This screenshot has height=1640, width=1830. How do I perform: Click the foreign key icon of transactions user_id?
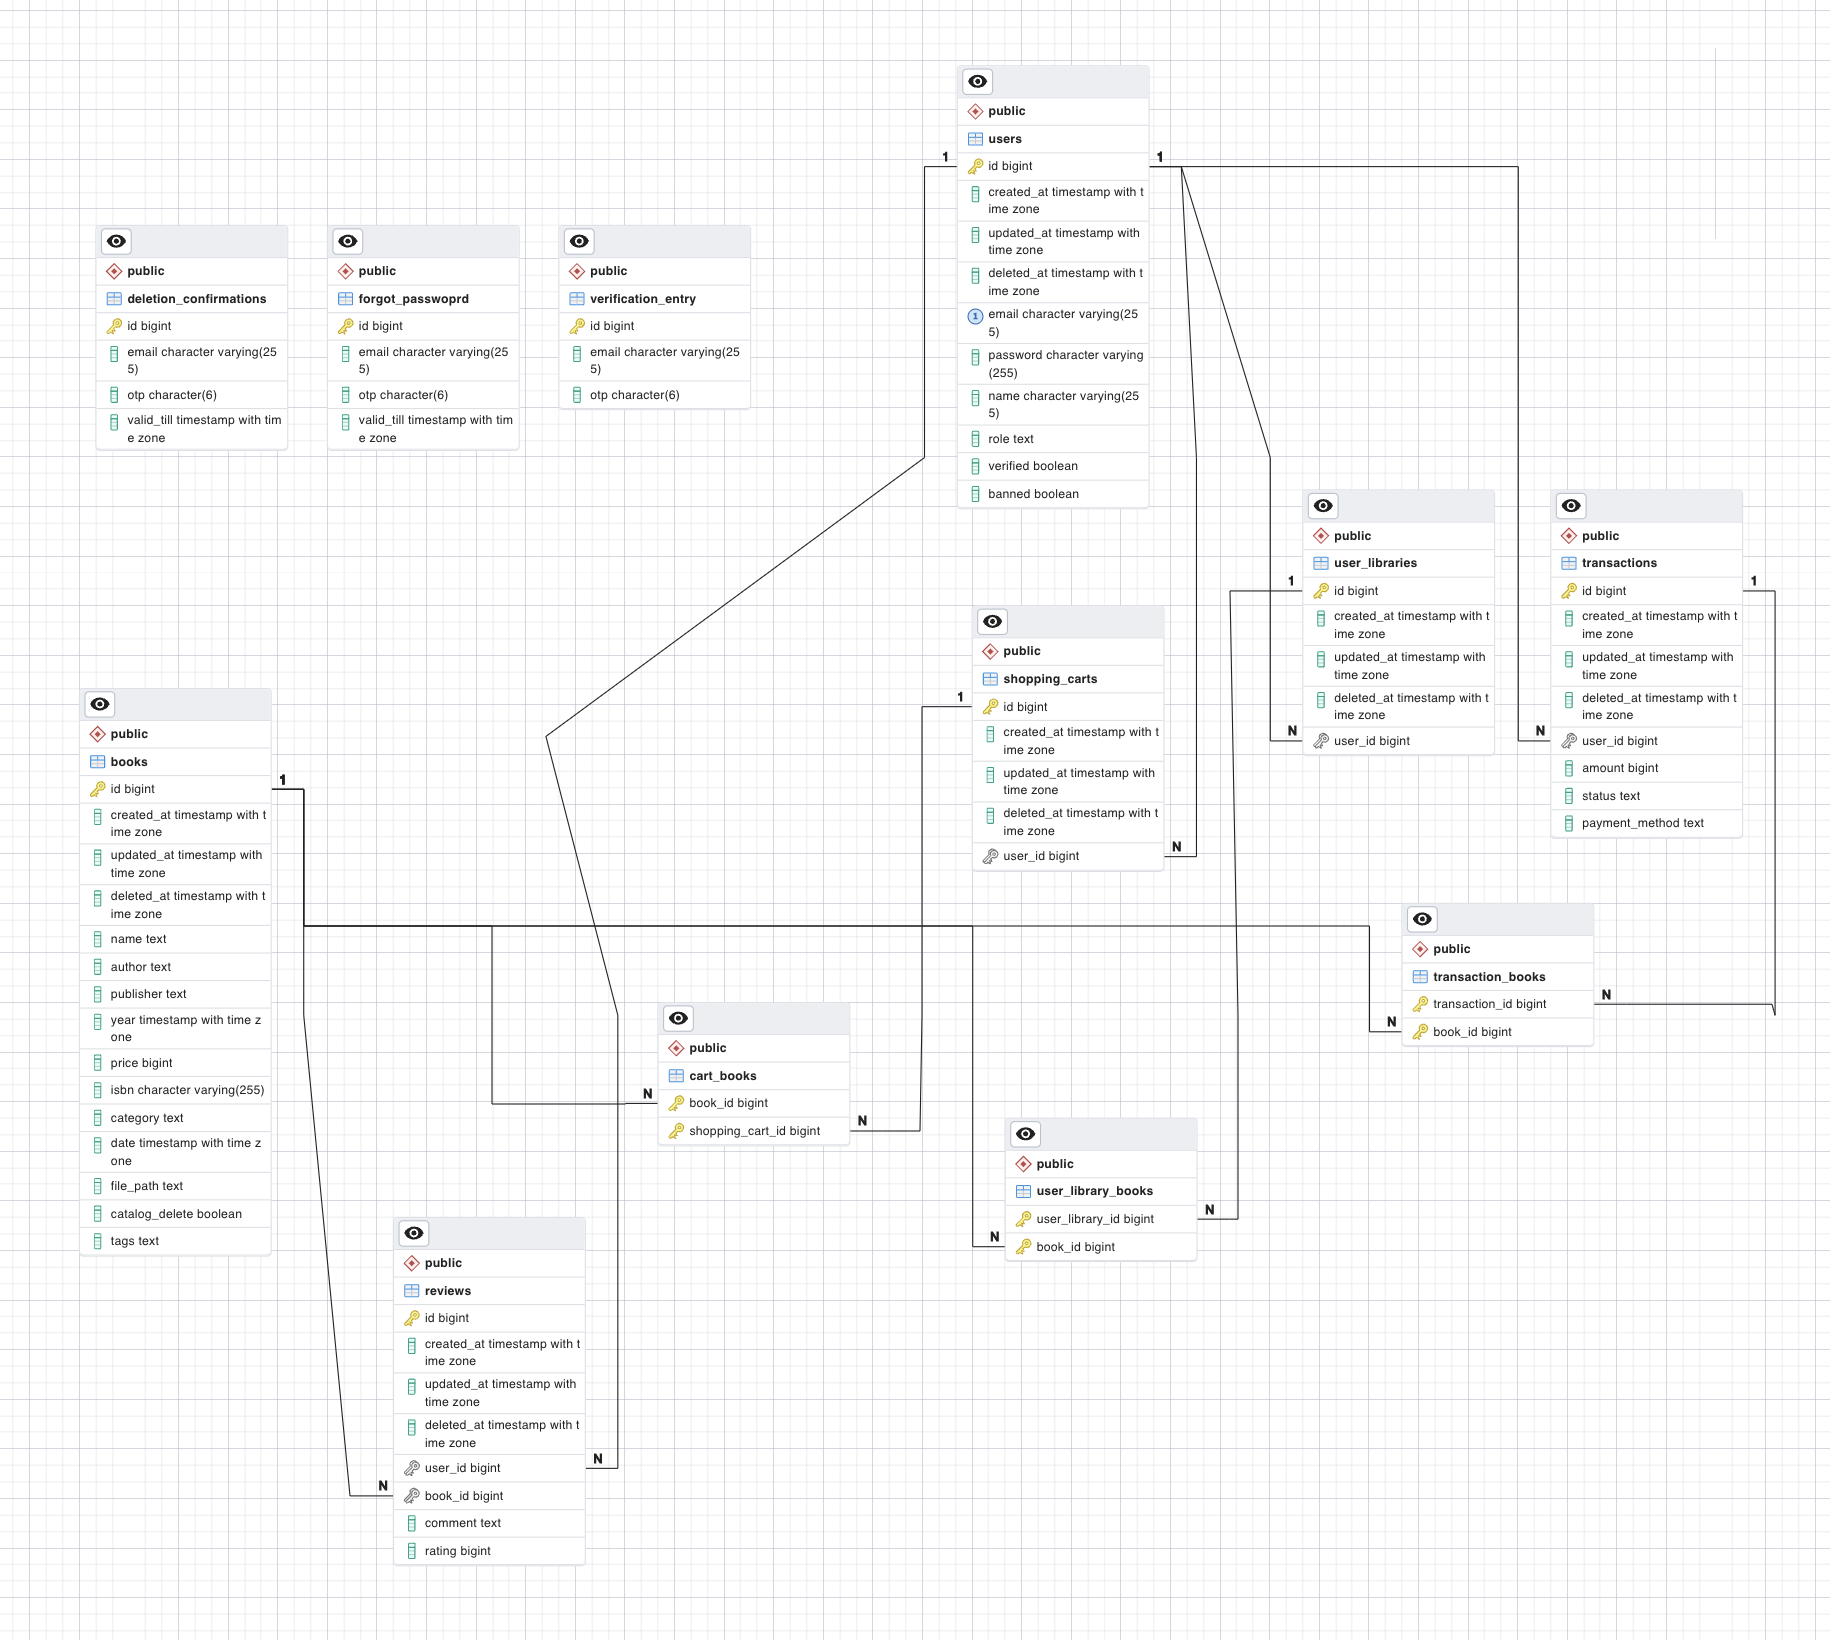[x=1569, y=742]
